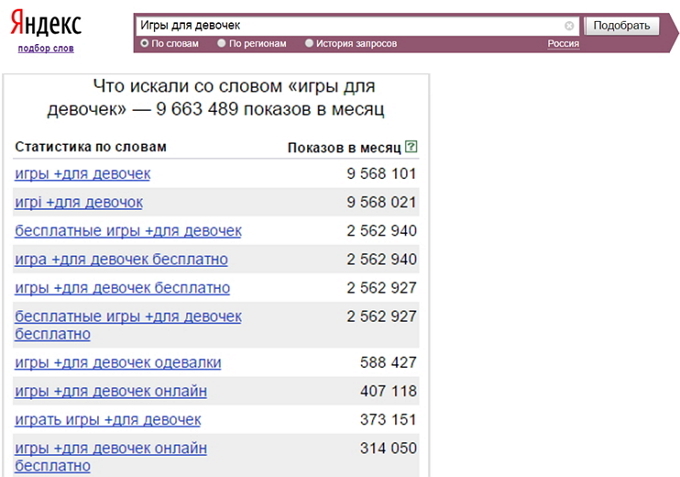Click the Яндекс logo

(x=44, y=25)
